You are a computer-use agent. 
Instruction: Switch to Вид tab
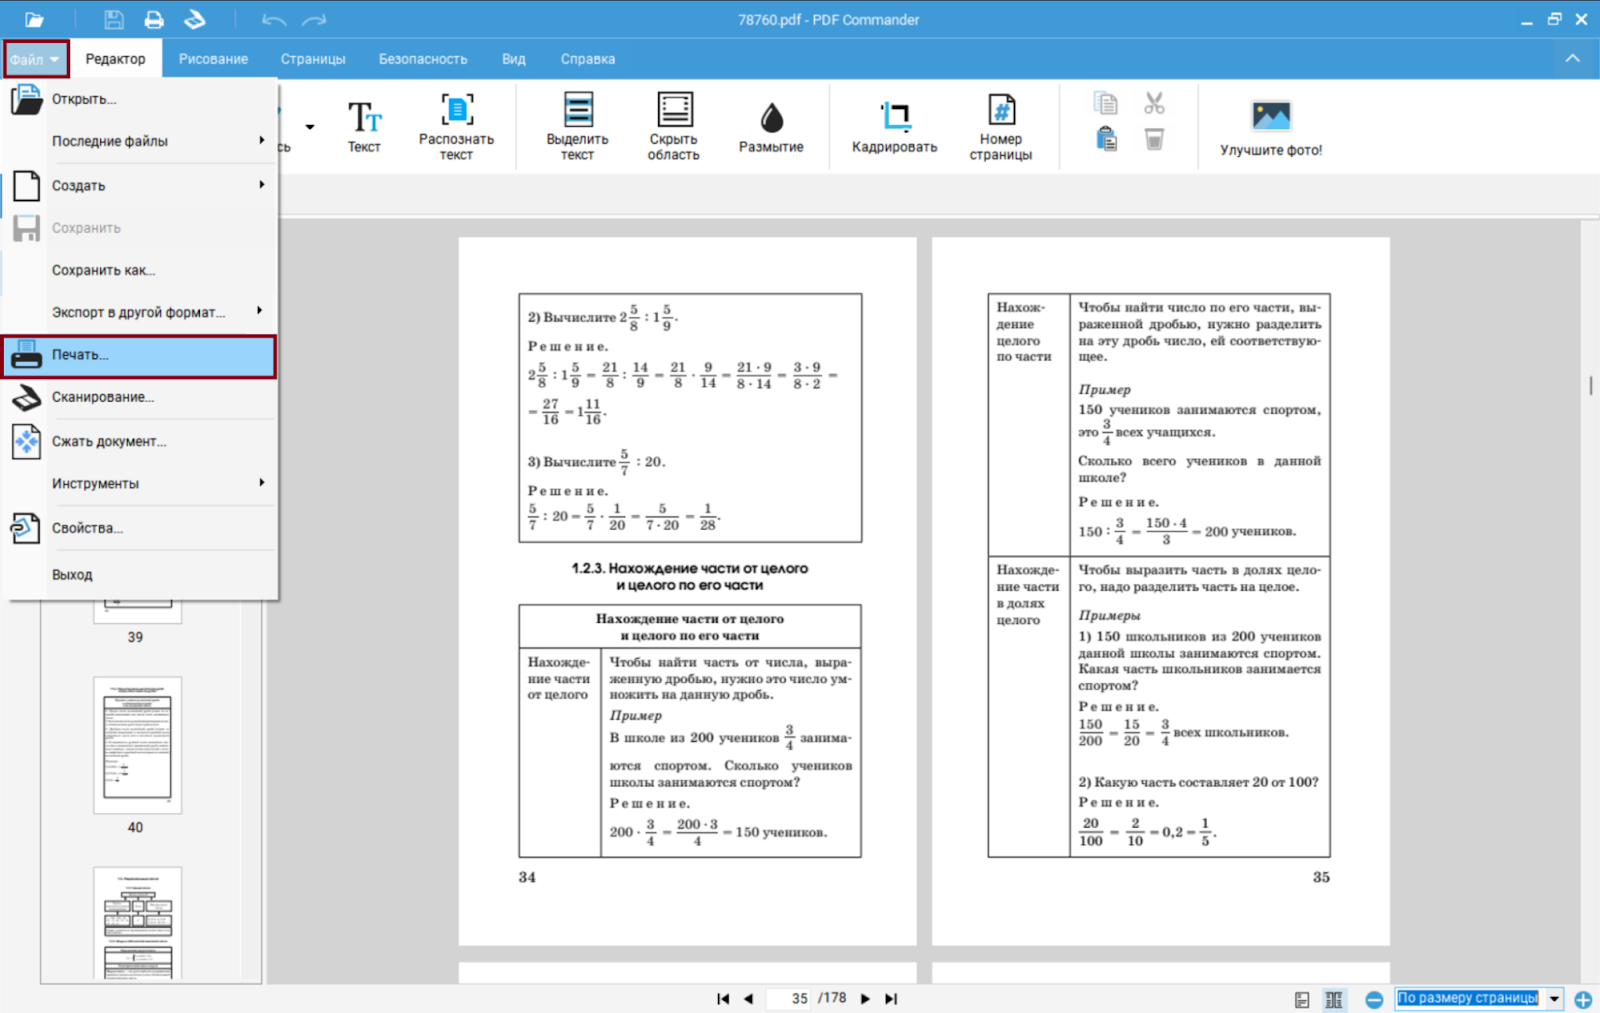514,59
